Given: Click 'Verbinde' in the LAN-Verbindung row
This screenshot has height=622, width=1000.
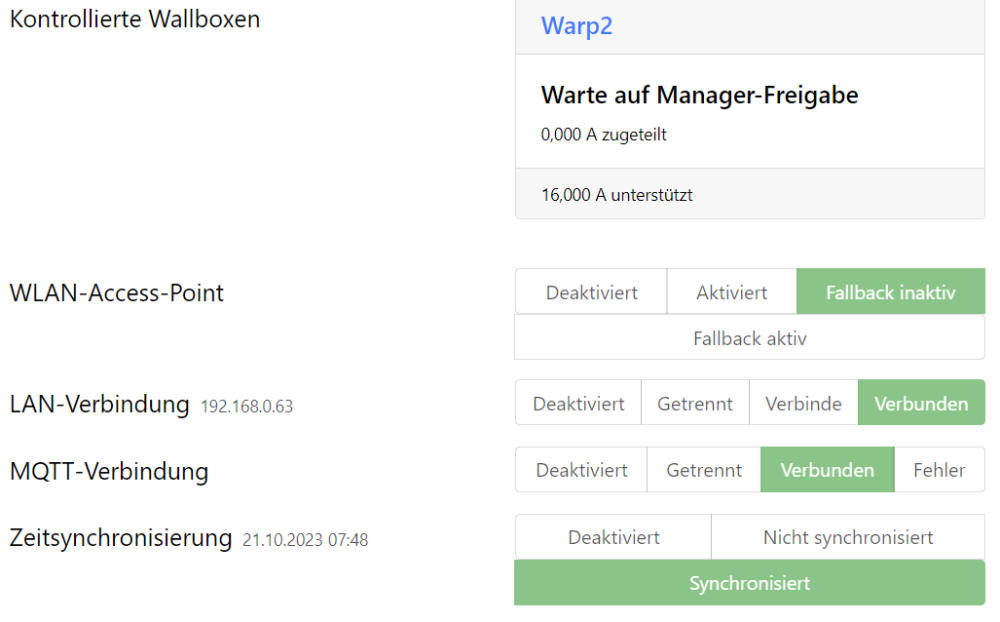Looking at the screenshot, I should coord(803,404).
